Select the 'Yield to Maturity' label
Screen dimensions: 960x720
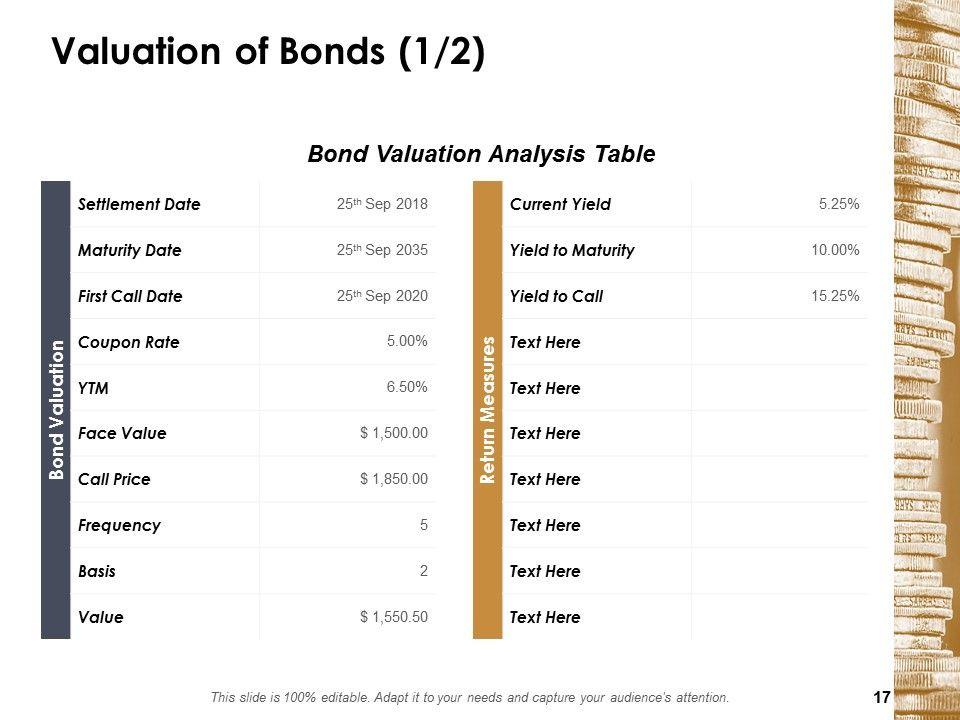click(572, 250)
